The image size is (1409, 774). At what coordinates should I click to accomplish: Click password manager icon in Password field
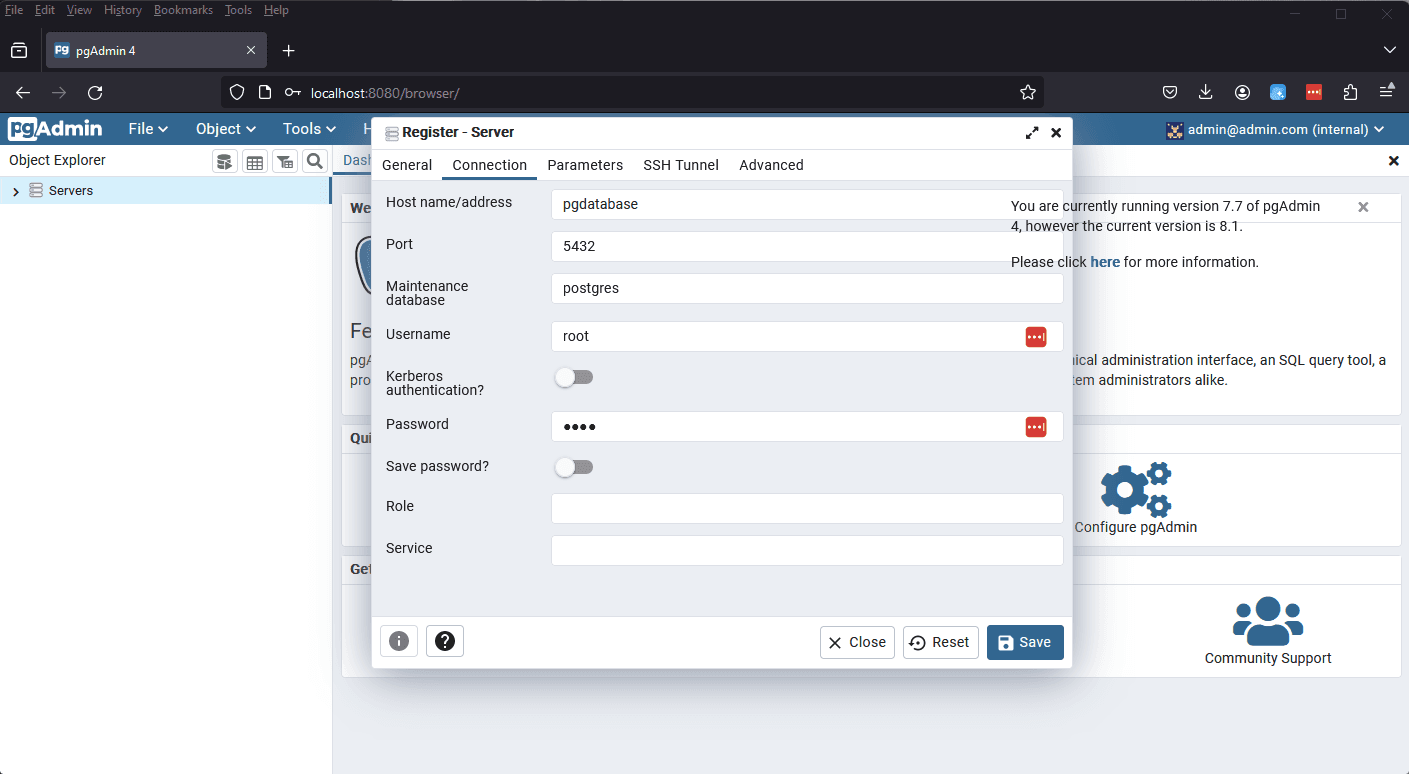point(1036,427)
